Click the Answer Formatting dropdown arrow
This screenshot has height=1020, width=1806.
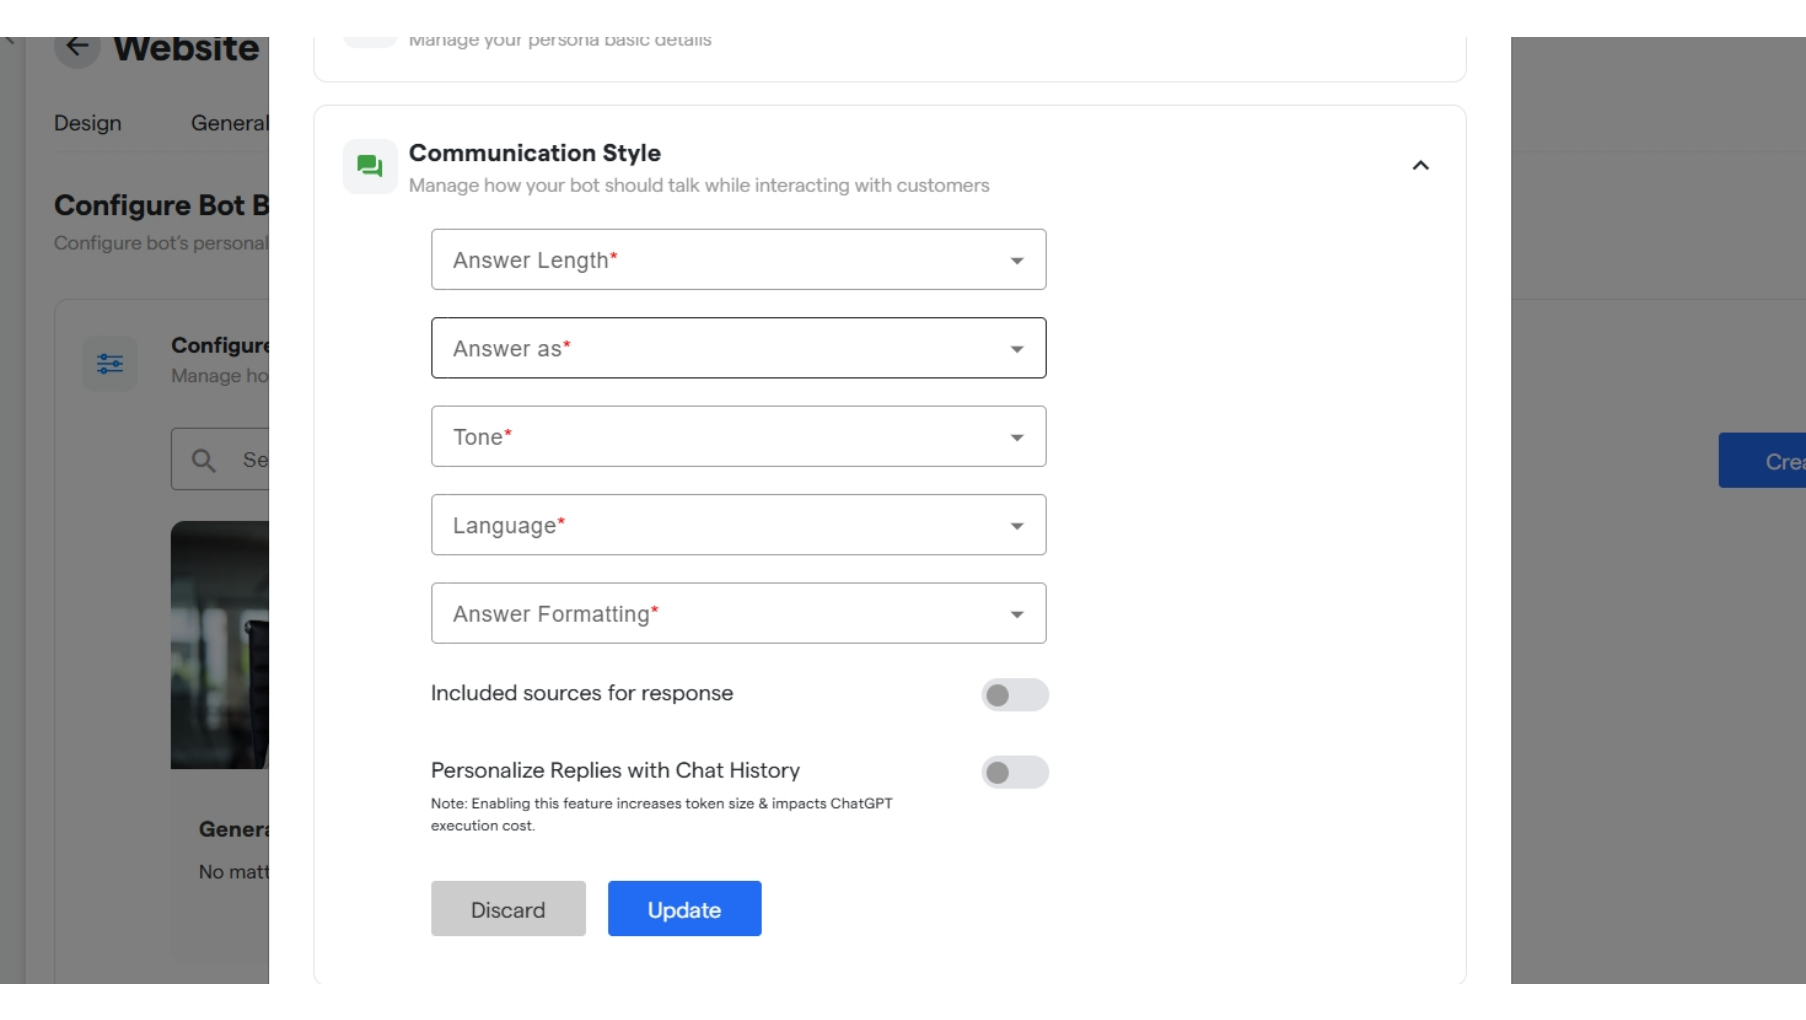click(x=1016, y=615)
